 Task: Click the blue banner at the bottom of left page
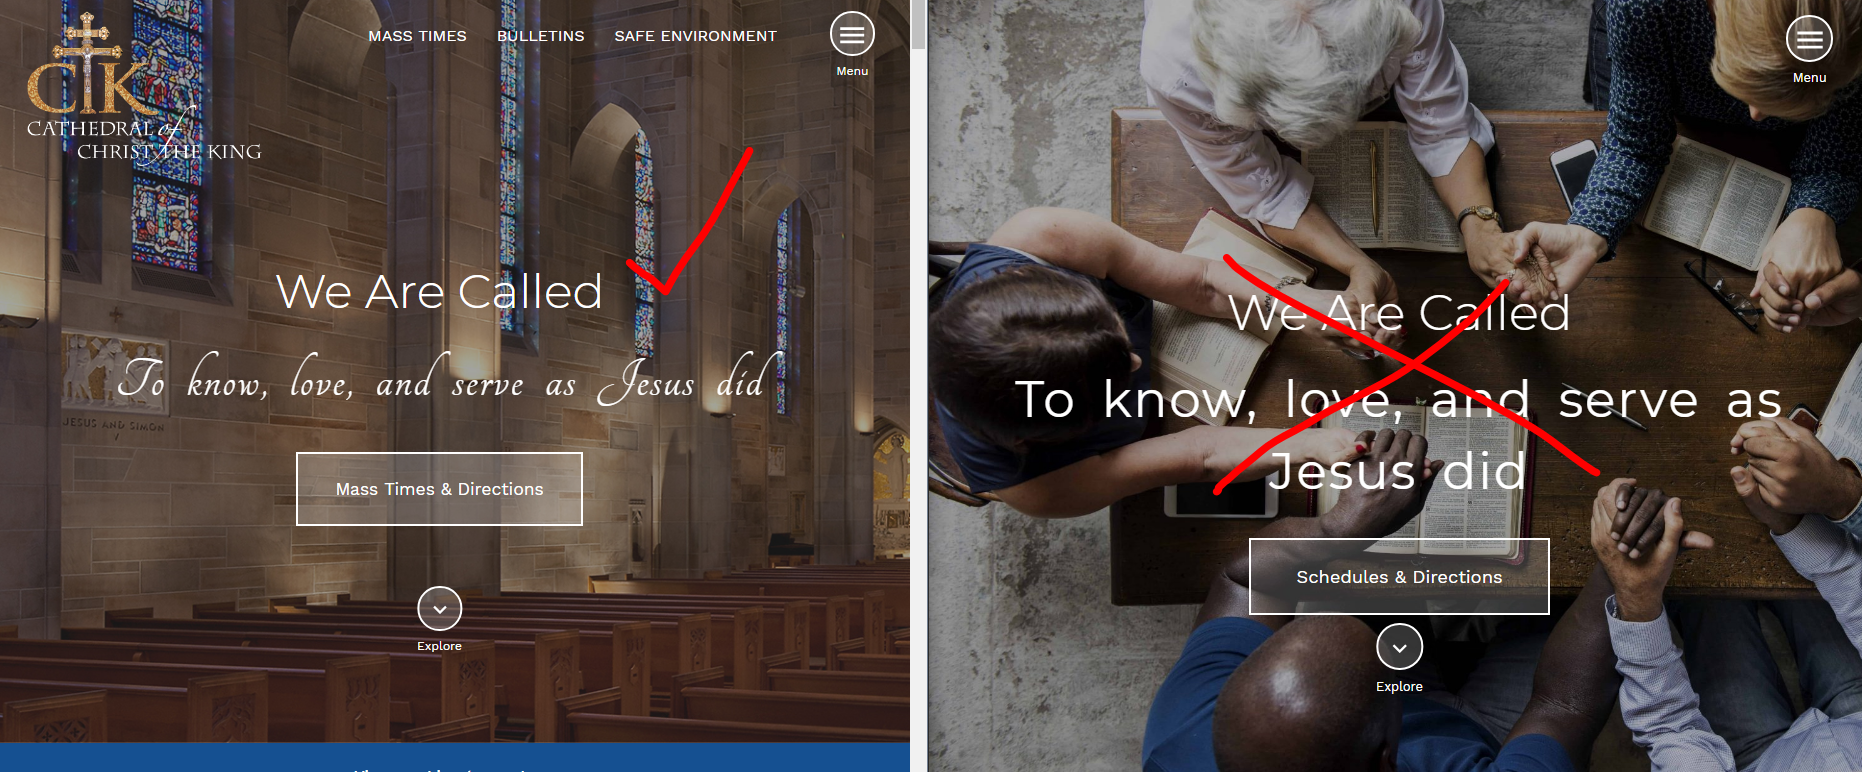[x=455, y=757]
